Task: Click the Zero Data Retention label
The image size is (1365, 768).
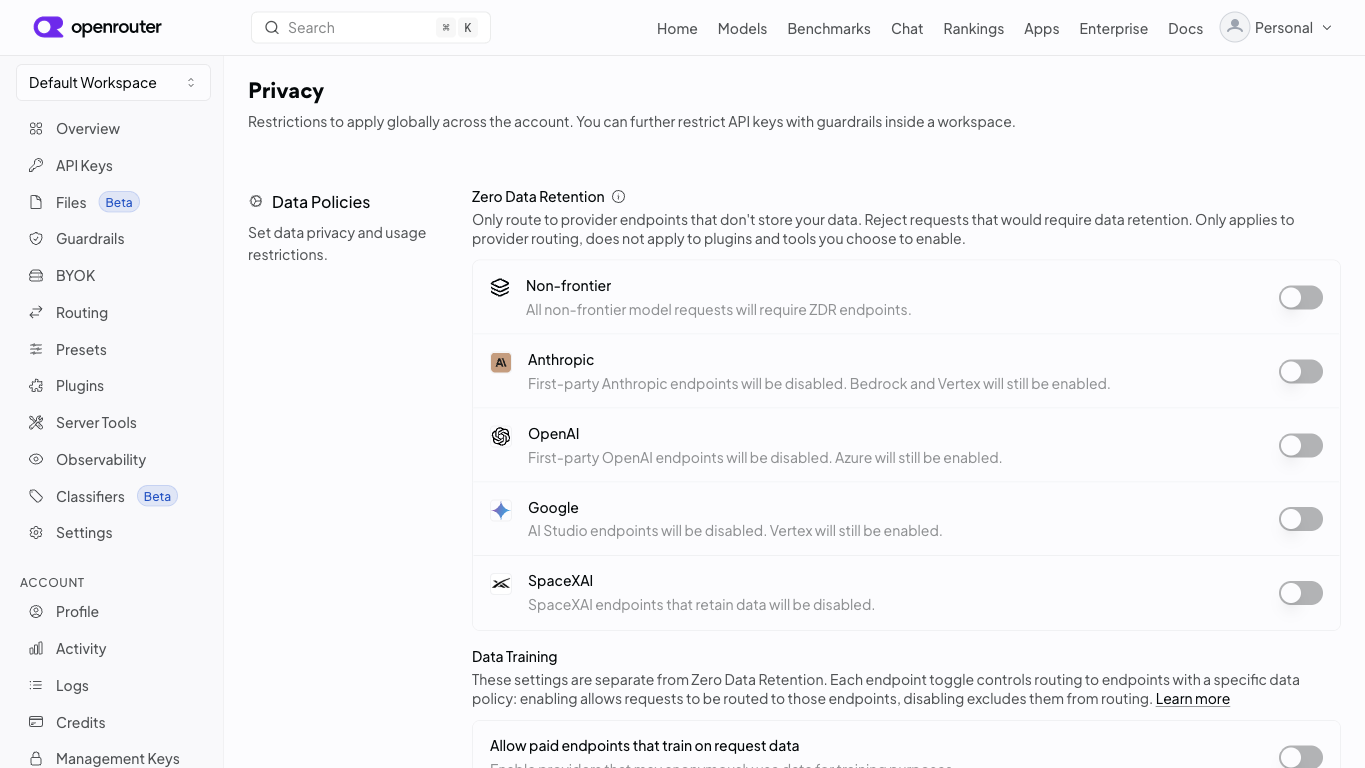Action: click(538, 197)
